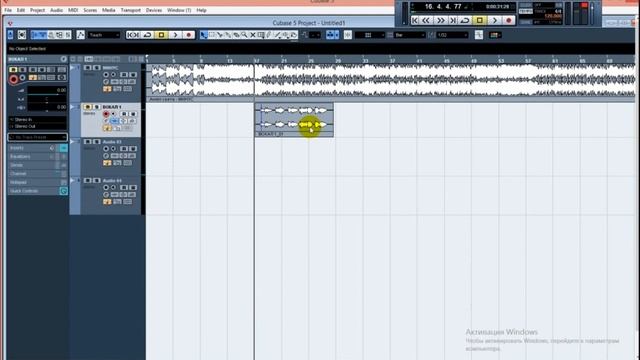Open the 1/32 quantize value dropdown
The image size is (640, 360).
(452, 35)
